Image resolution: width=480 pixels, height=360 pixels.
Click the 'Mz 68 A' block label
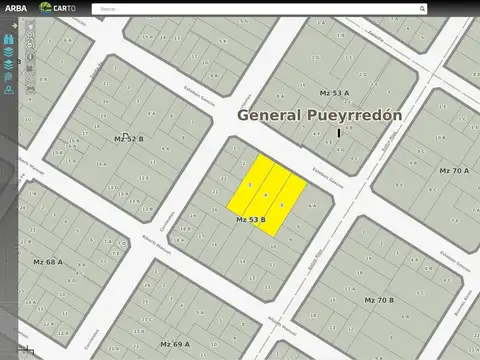(x=48, y=262)
